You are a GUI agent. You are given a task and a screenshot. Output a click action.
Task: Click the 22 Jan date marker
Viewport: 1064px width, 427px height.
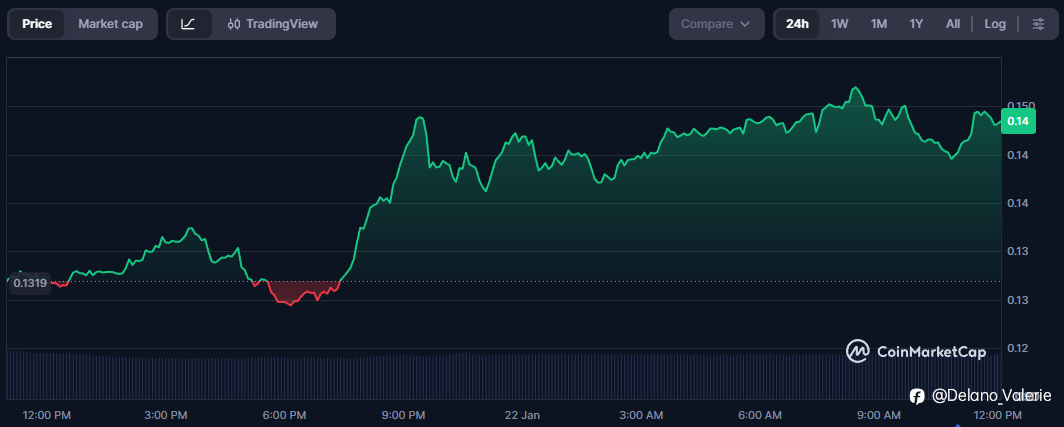coord(522,414)
